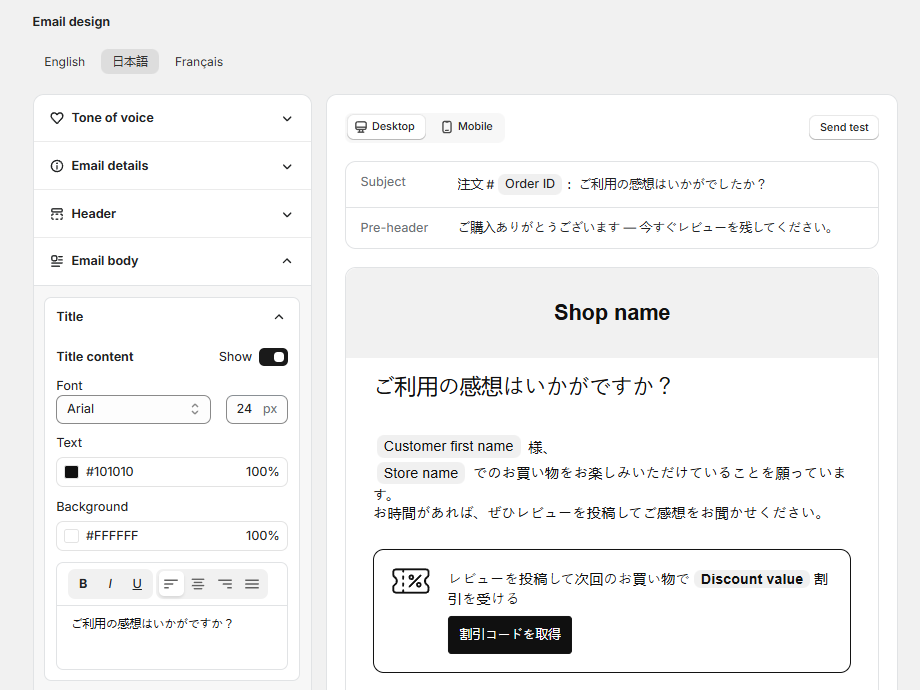
Task: Select the Français language tab
Action: tap(199, 62)
